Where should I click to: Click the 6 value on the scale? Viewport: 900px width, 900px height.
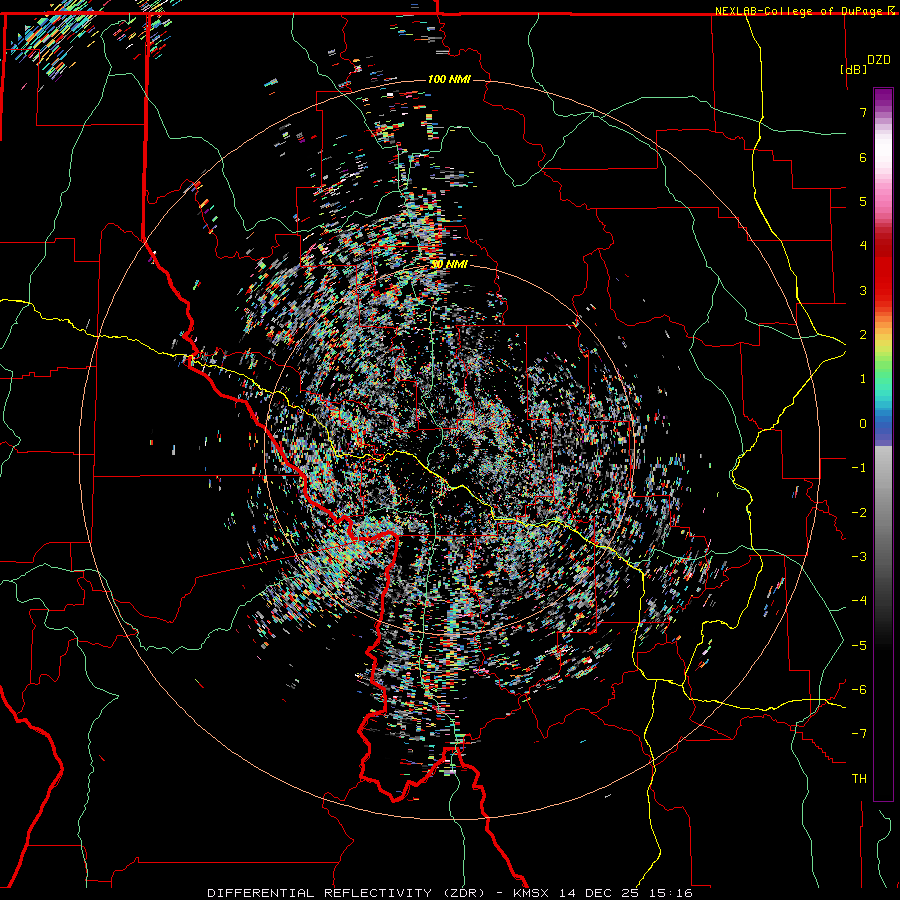(x=863, y=157)
